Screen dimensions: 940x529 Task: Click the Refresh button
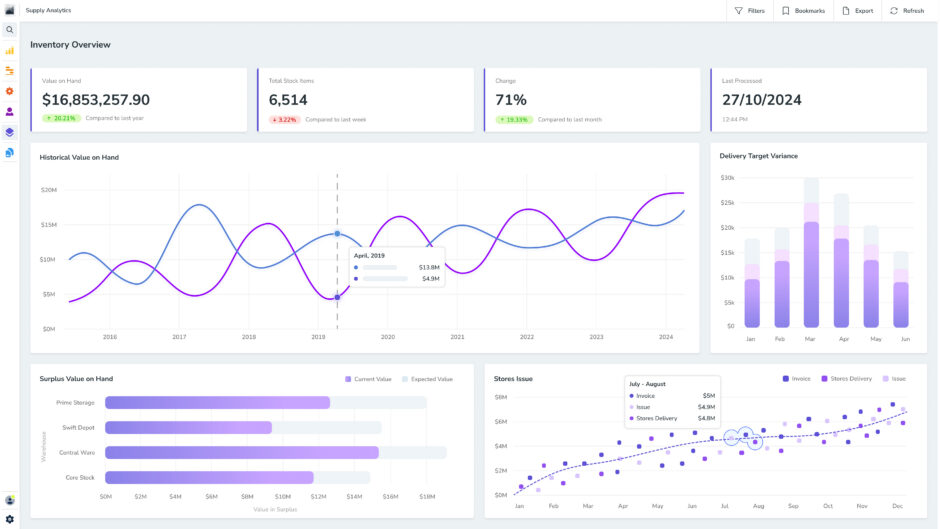(906, 11)
